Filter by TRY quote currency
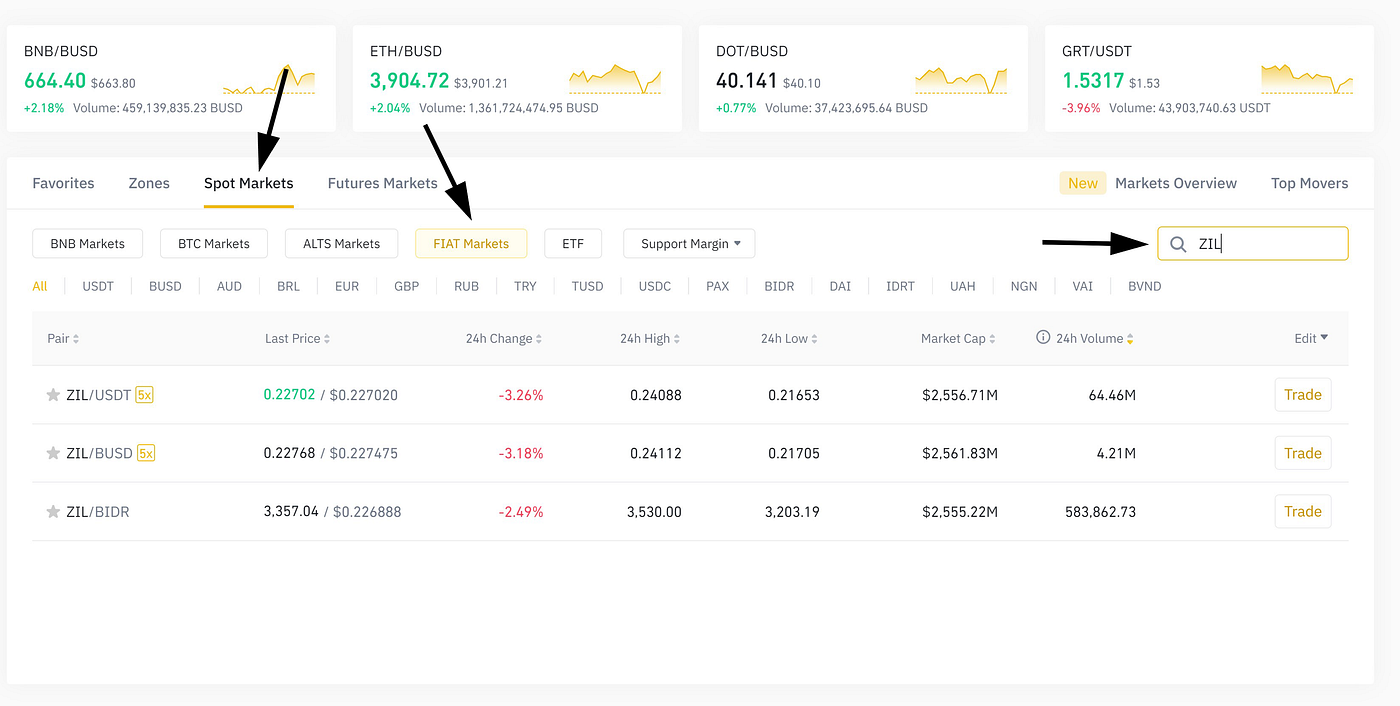Image resolution: width=1400 pixels, height=706 pixels. coord(525,286)
